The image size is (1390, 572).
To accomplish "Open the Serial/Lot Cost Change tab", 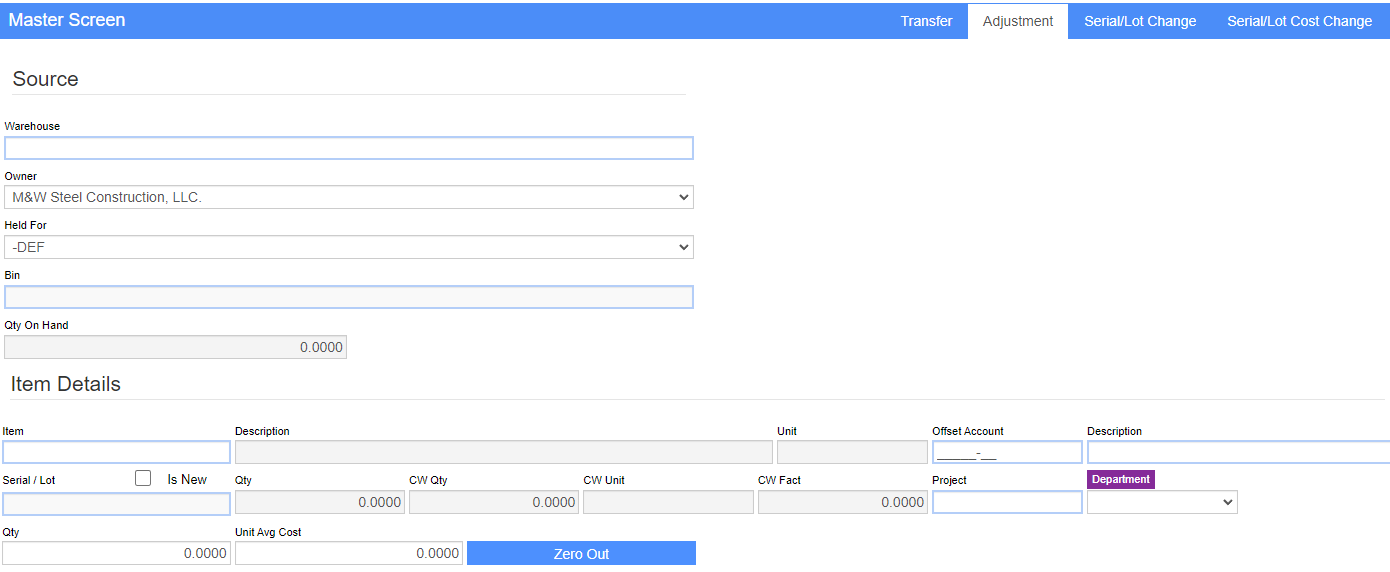I will click(1299, 21).
